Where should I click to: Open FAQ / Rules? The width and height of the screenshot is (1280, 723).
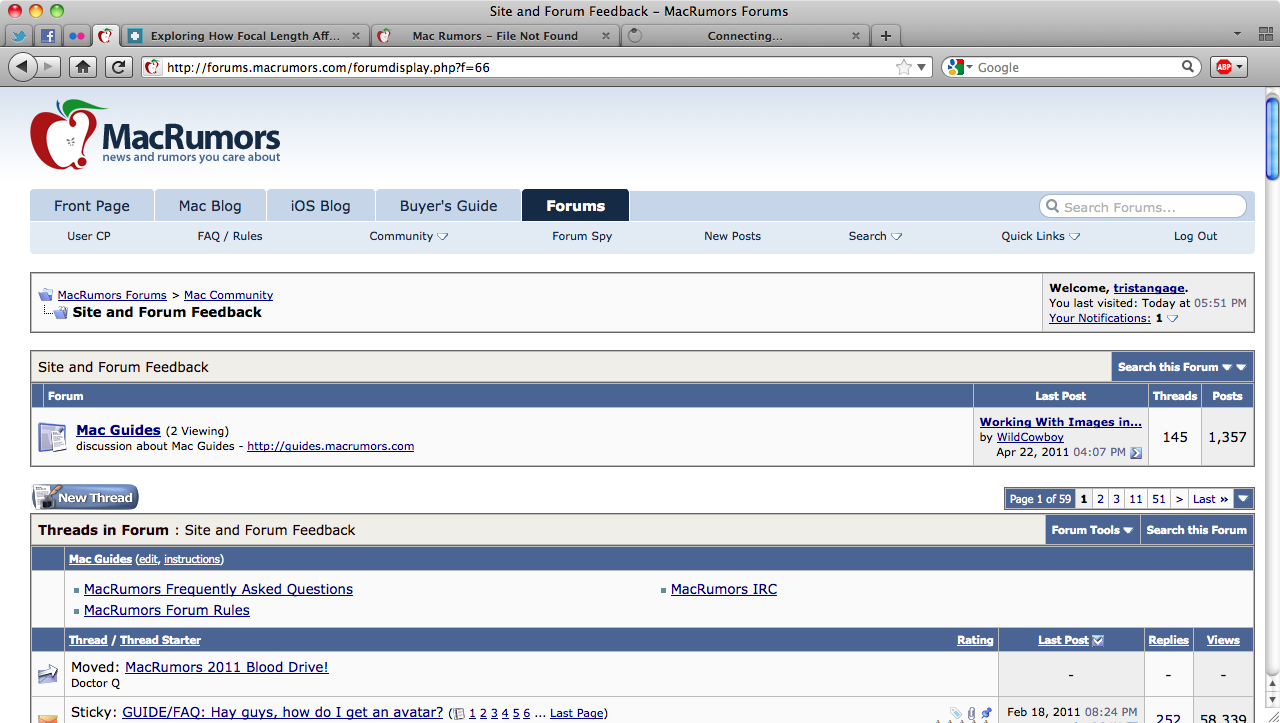pyautogui.click(x=230, y=236)
